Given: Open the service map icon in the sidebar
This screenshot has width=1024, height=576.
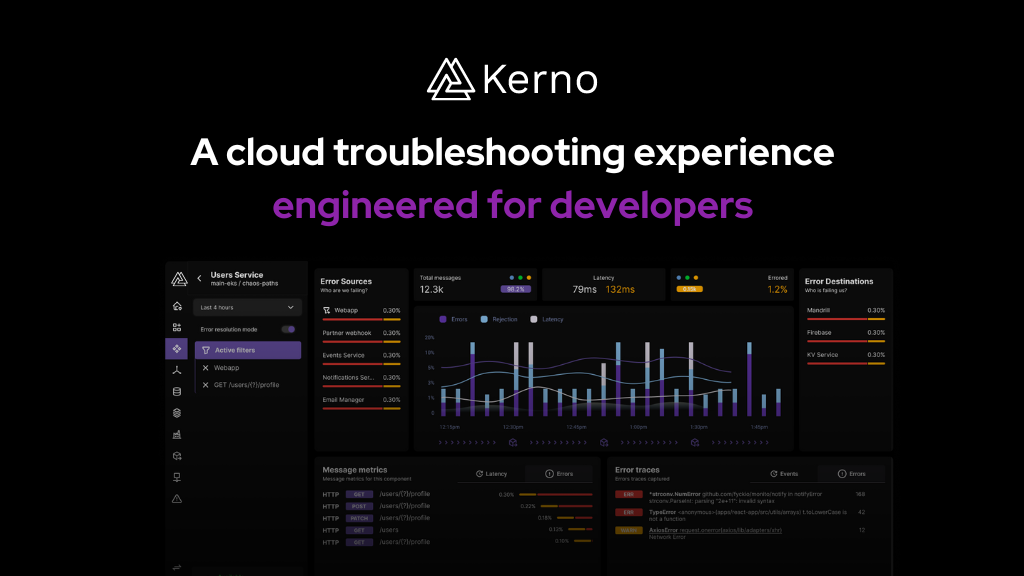Looking at the screenshot, I should [176, 347].
